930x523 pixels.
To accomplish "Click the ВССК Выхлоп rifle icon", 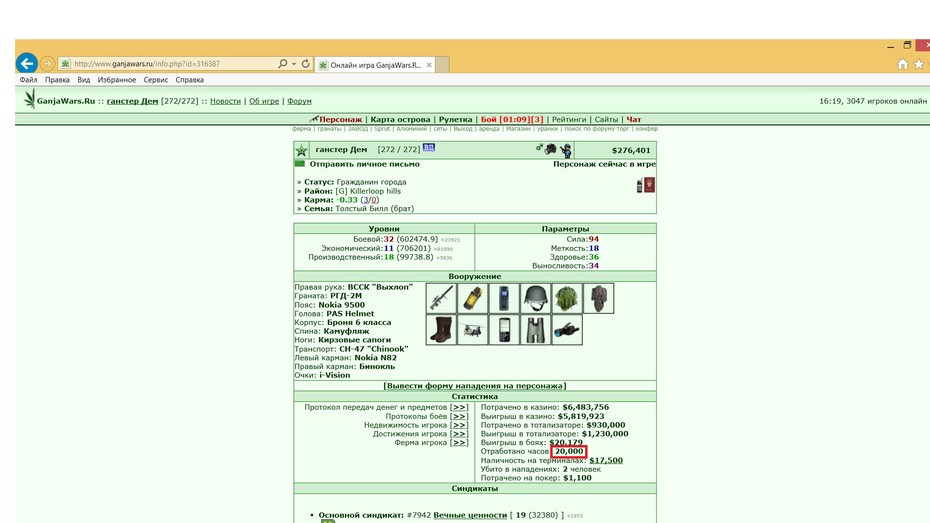I will pos(441,298).
